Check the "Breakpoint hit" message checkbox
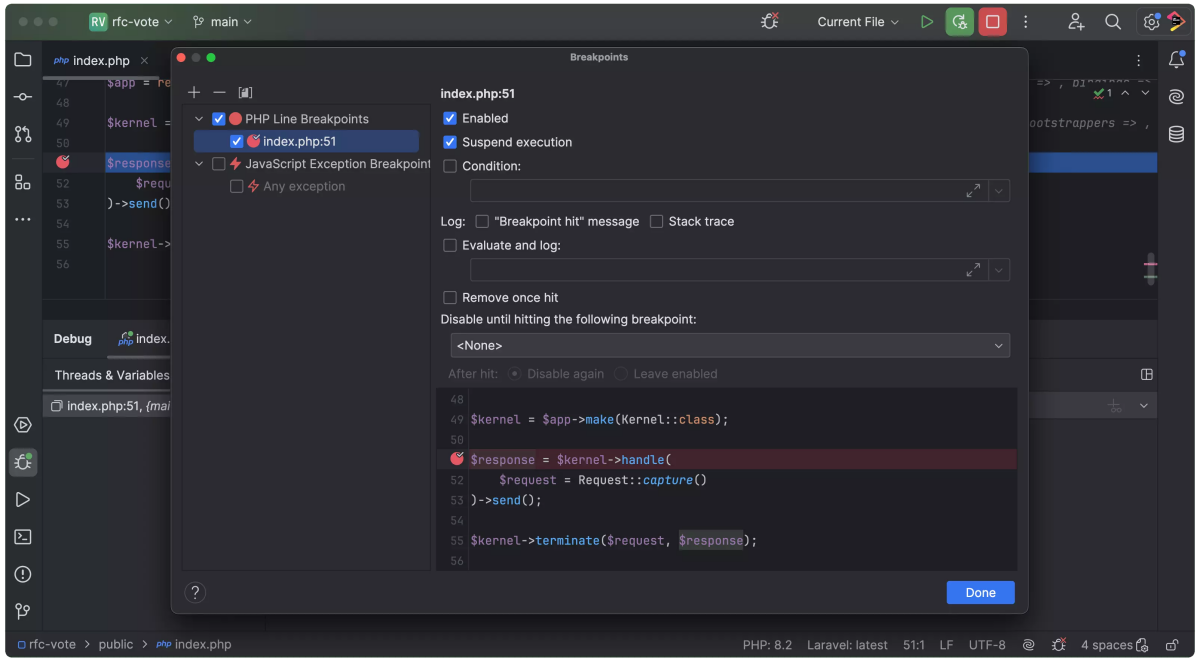This screenshot has height=662, width=1200. coord(482,221)
